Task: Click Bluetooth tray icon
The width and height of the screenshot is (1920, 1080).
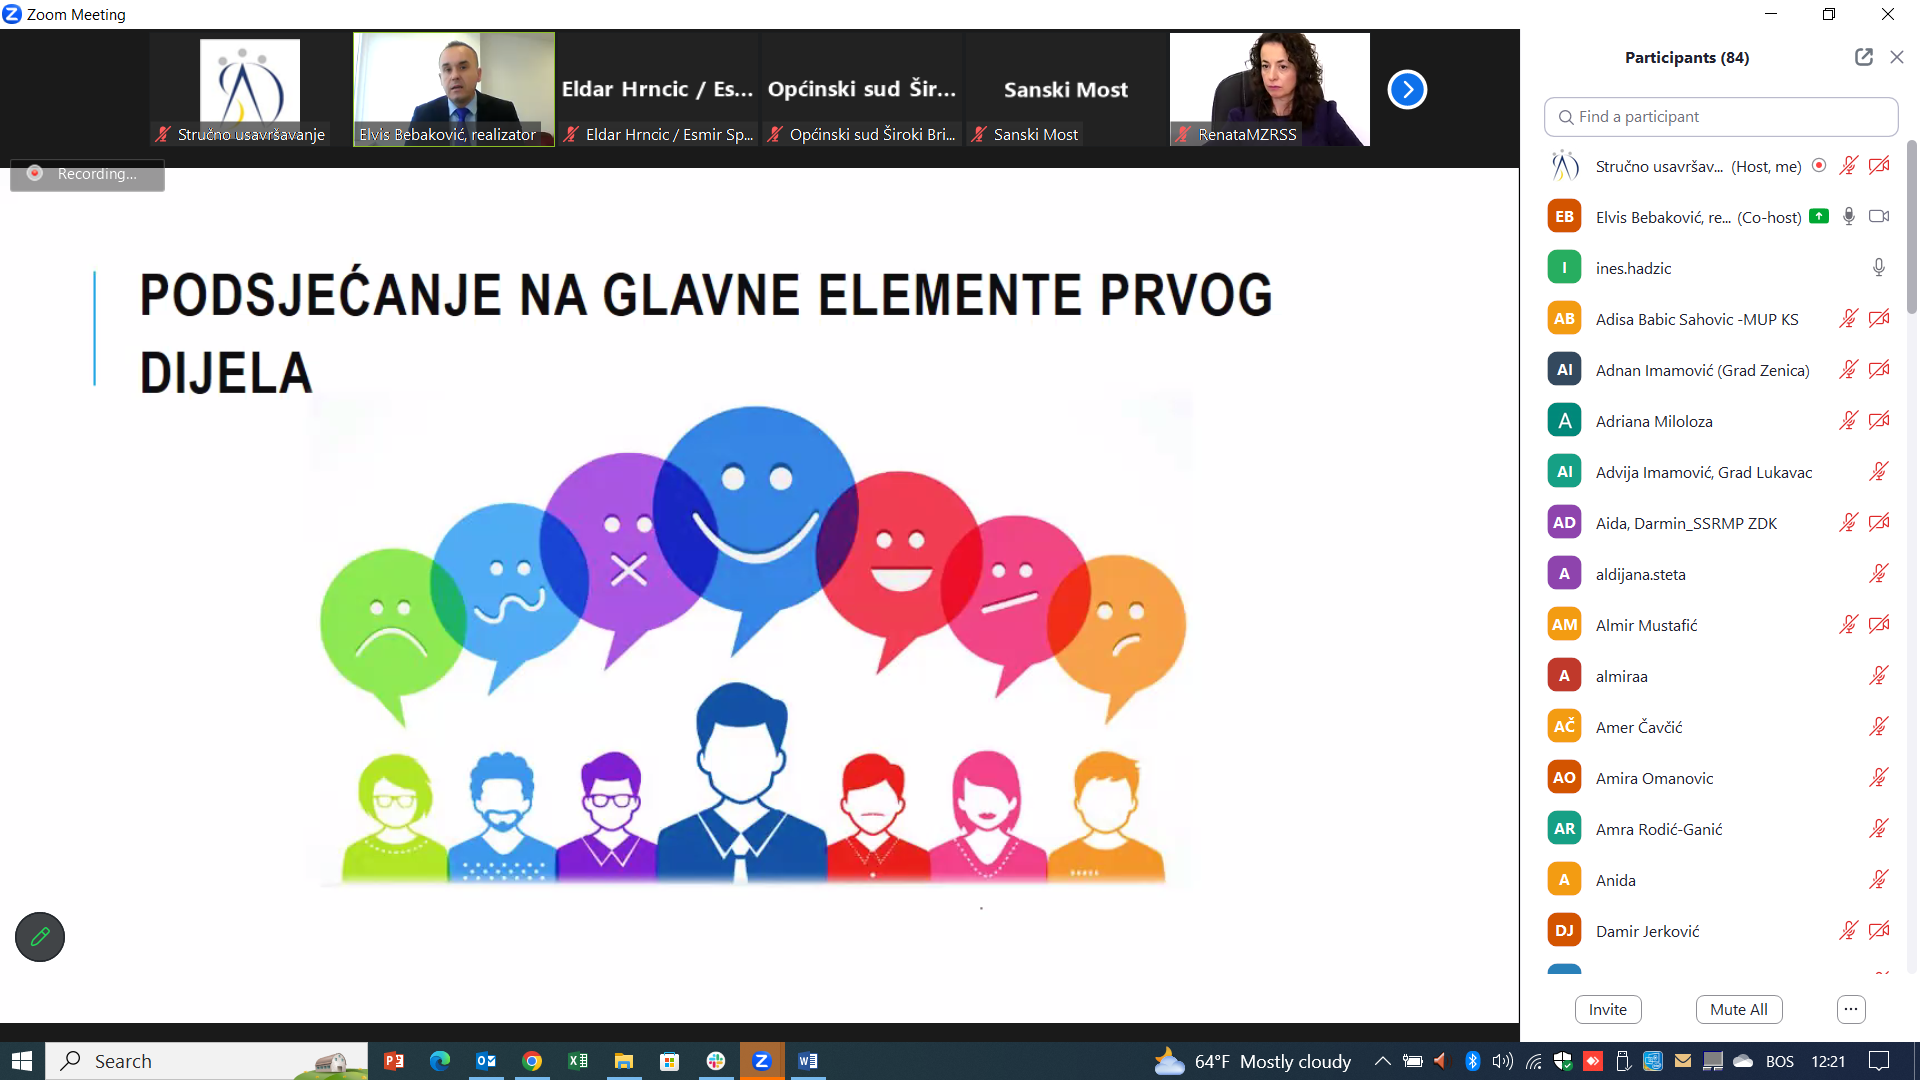Action: point(1472,1061)
